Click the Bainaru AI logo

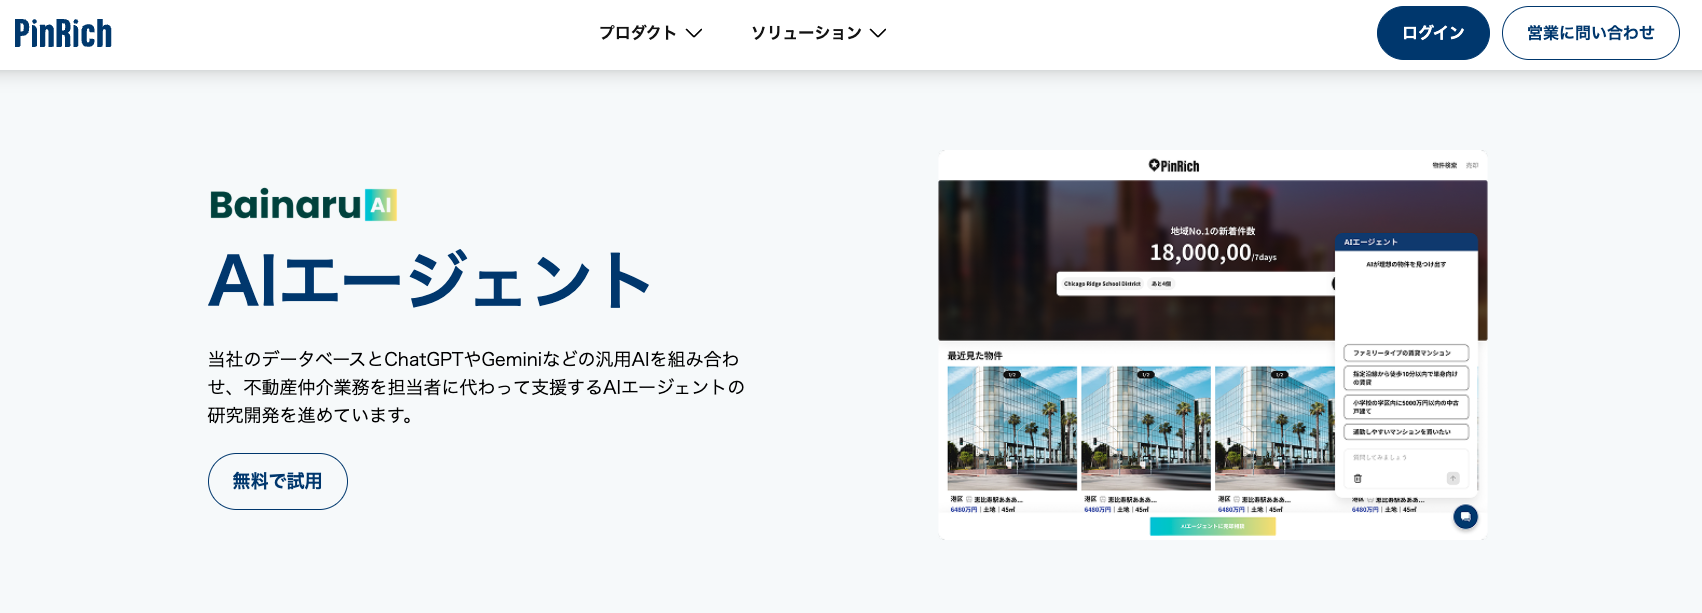coord(303,204)
